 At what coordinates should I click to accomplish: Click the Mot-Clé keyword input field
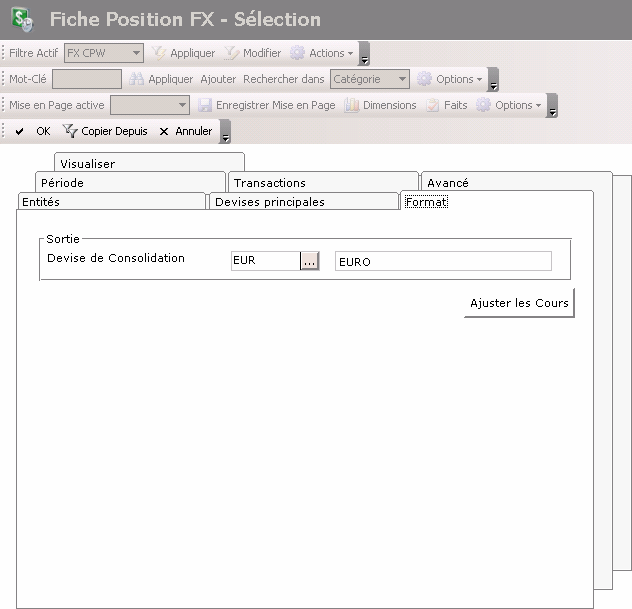pyautogui.click(x=86, y=79)
